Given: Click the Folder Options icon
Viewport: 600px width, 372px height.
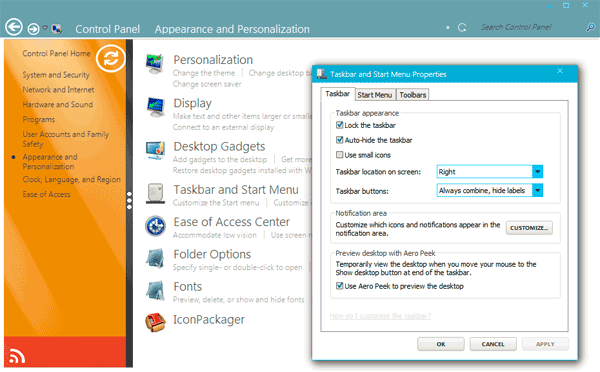Looking at the screenshot, I should (x=155, y=258).
